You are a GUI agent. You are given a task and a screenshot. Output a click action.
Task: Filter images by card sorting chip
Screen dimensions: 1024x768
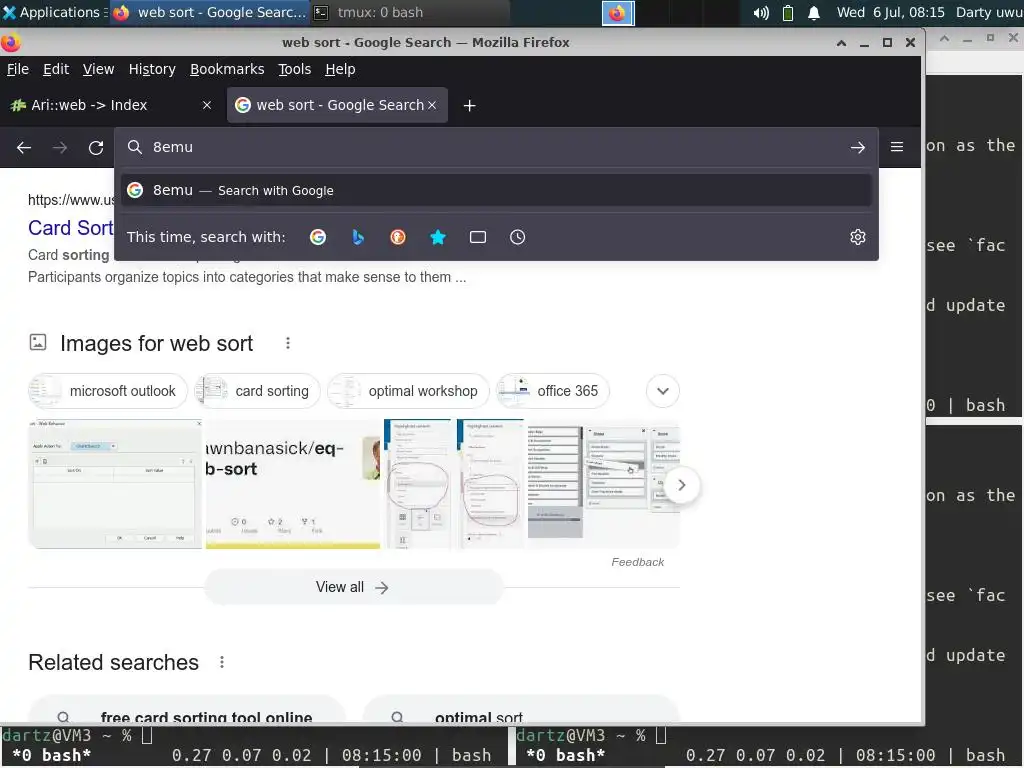(x=257, y=391)
